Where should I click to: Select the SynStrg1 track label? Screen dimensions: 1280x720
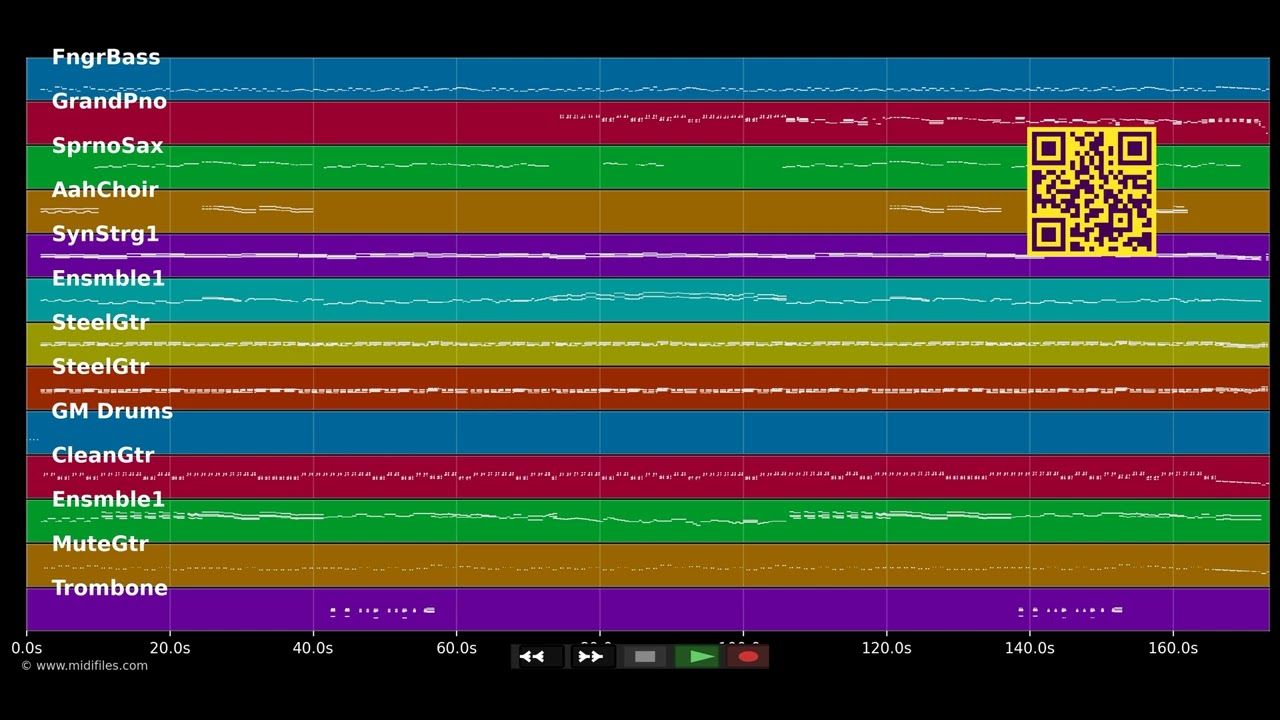click(105, 234)
